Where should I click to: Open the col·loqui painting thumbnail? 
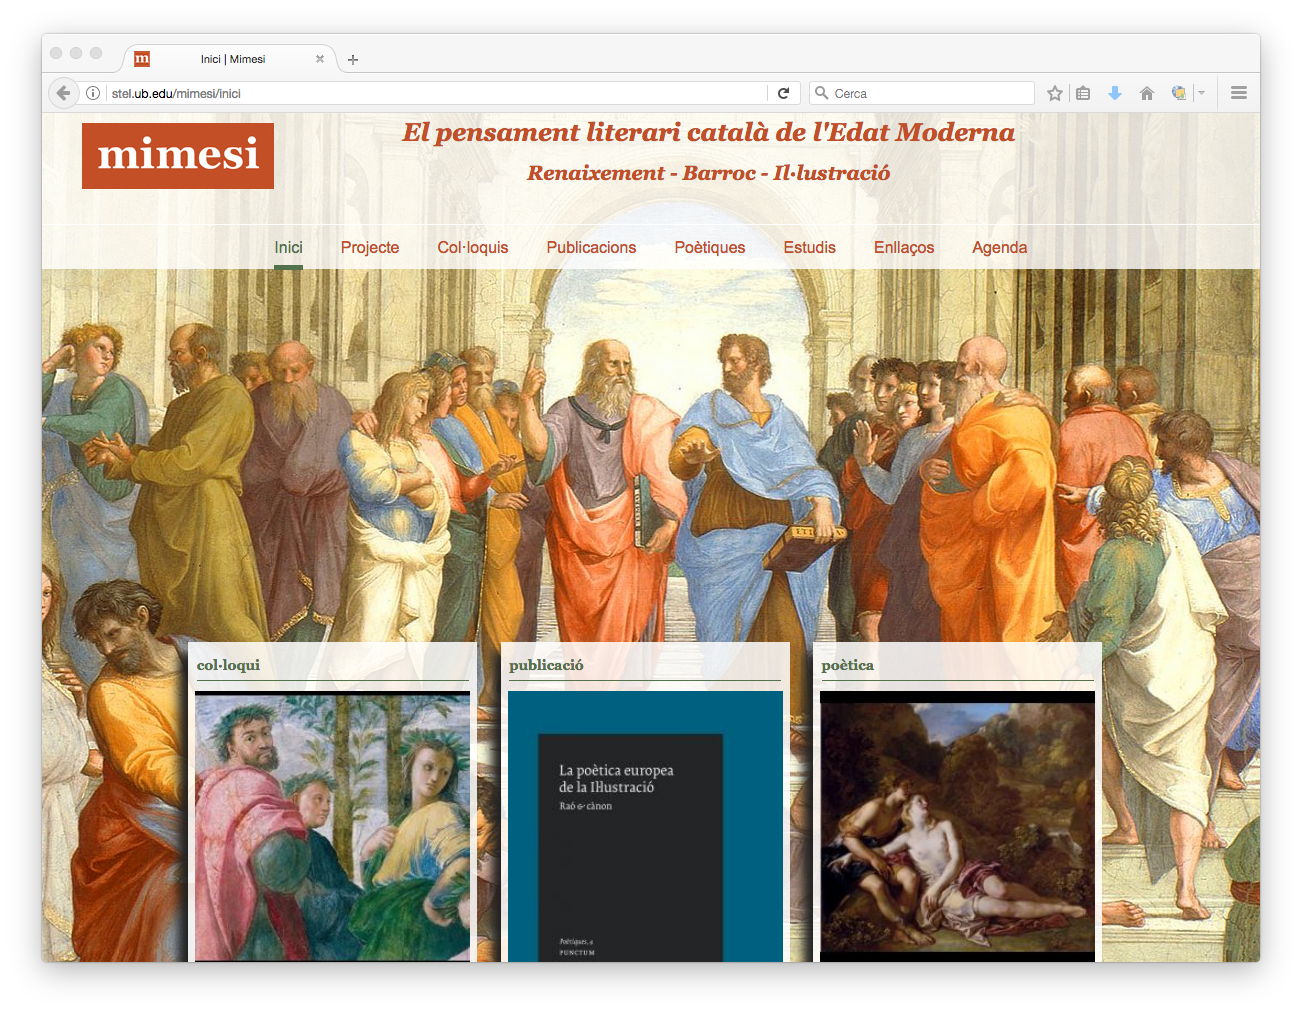(x=332, y=826)
